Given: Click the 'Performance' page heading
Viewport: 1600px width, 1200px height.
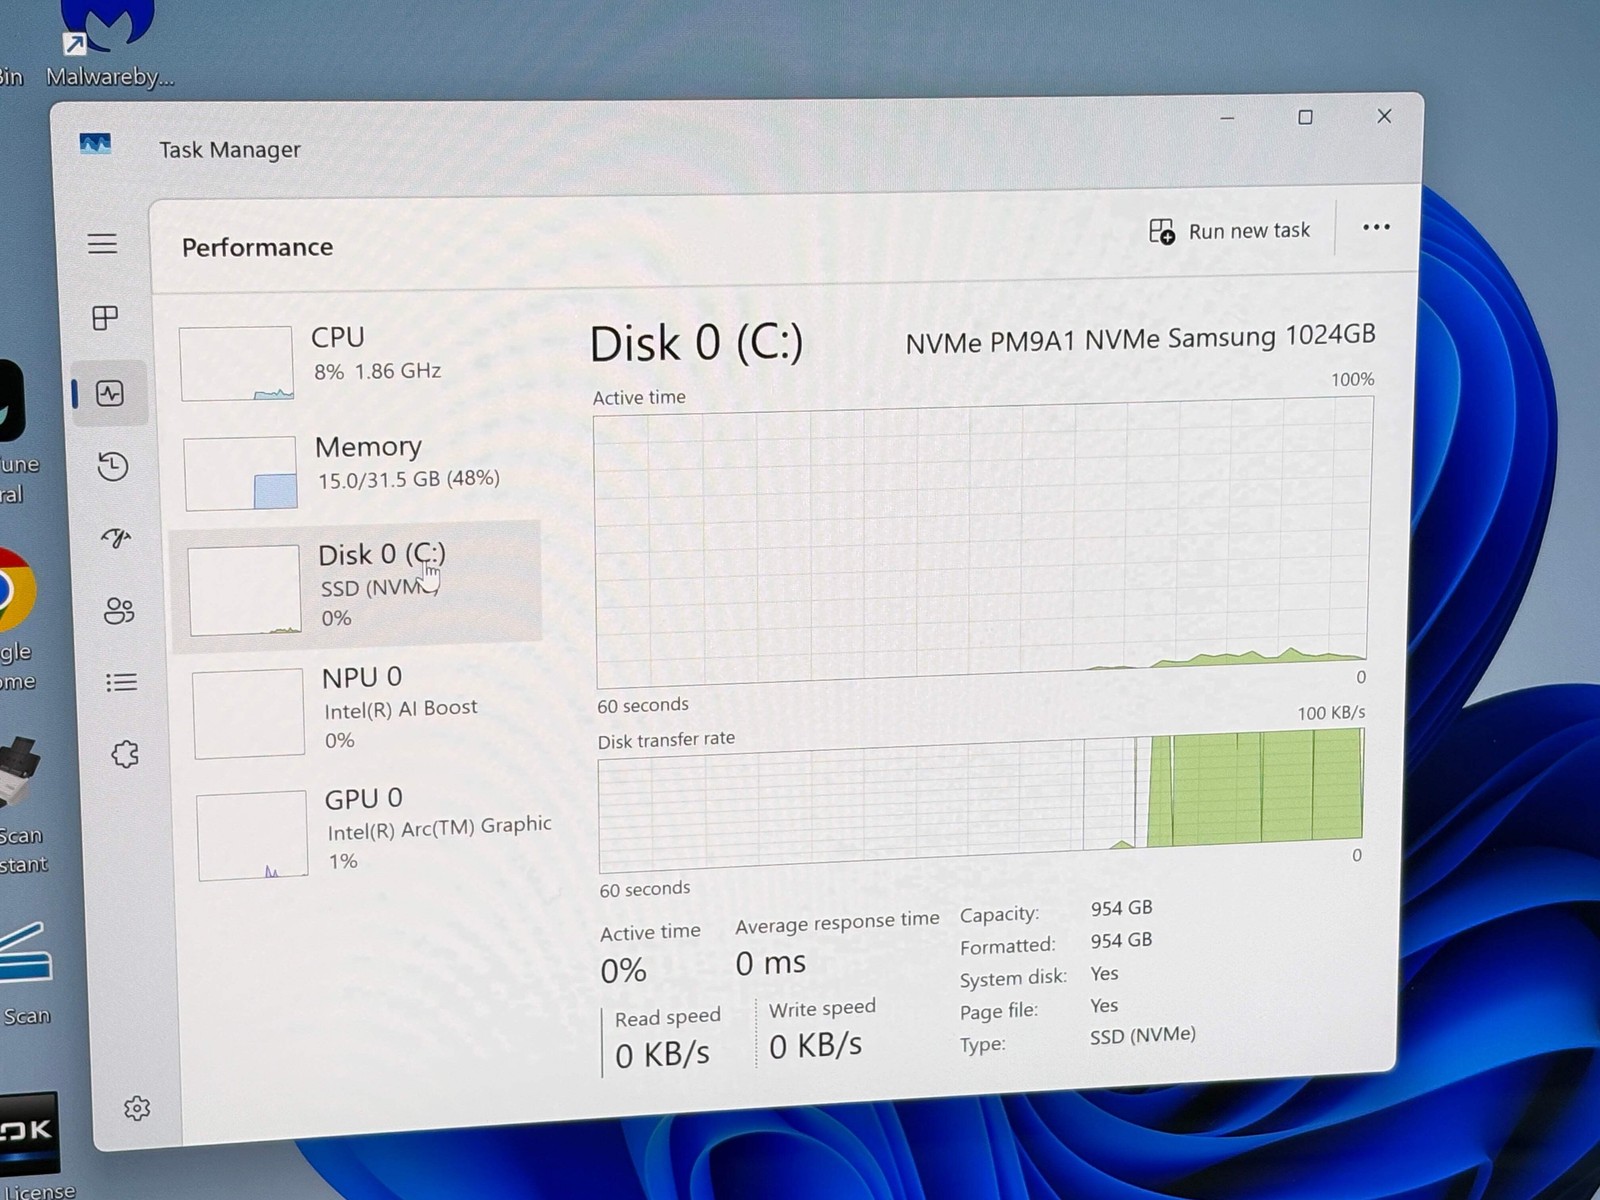Looking at the screenshot, I should pos(257,247).
